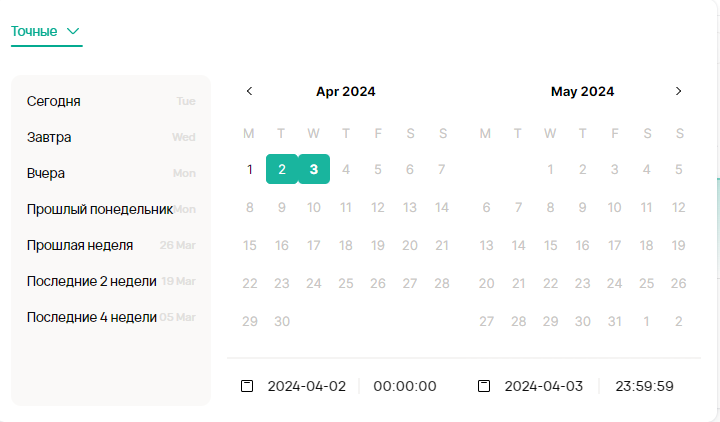Go to next month with right arrow
This screenshot has width=720, height=422.
679,91
